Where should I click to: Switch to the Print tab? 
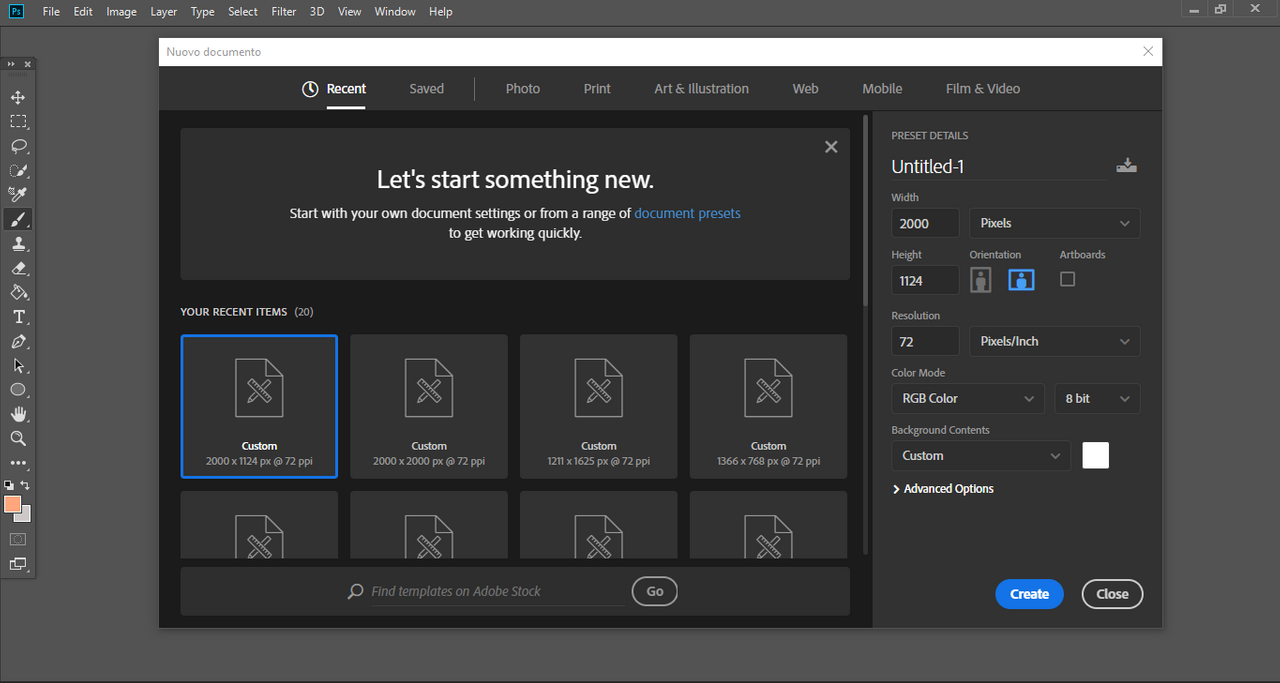(597, 89)
